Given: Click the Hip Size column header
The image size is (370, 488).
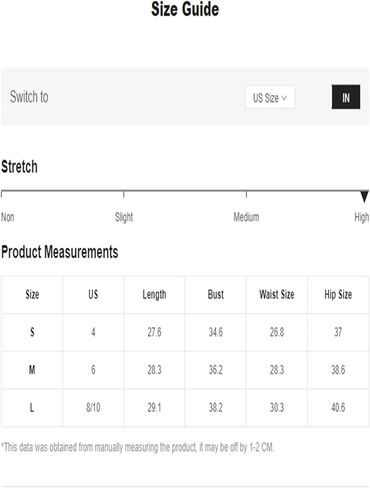Looking at the screenshot, I should click(338, 295).
